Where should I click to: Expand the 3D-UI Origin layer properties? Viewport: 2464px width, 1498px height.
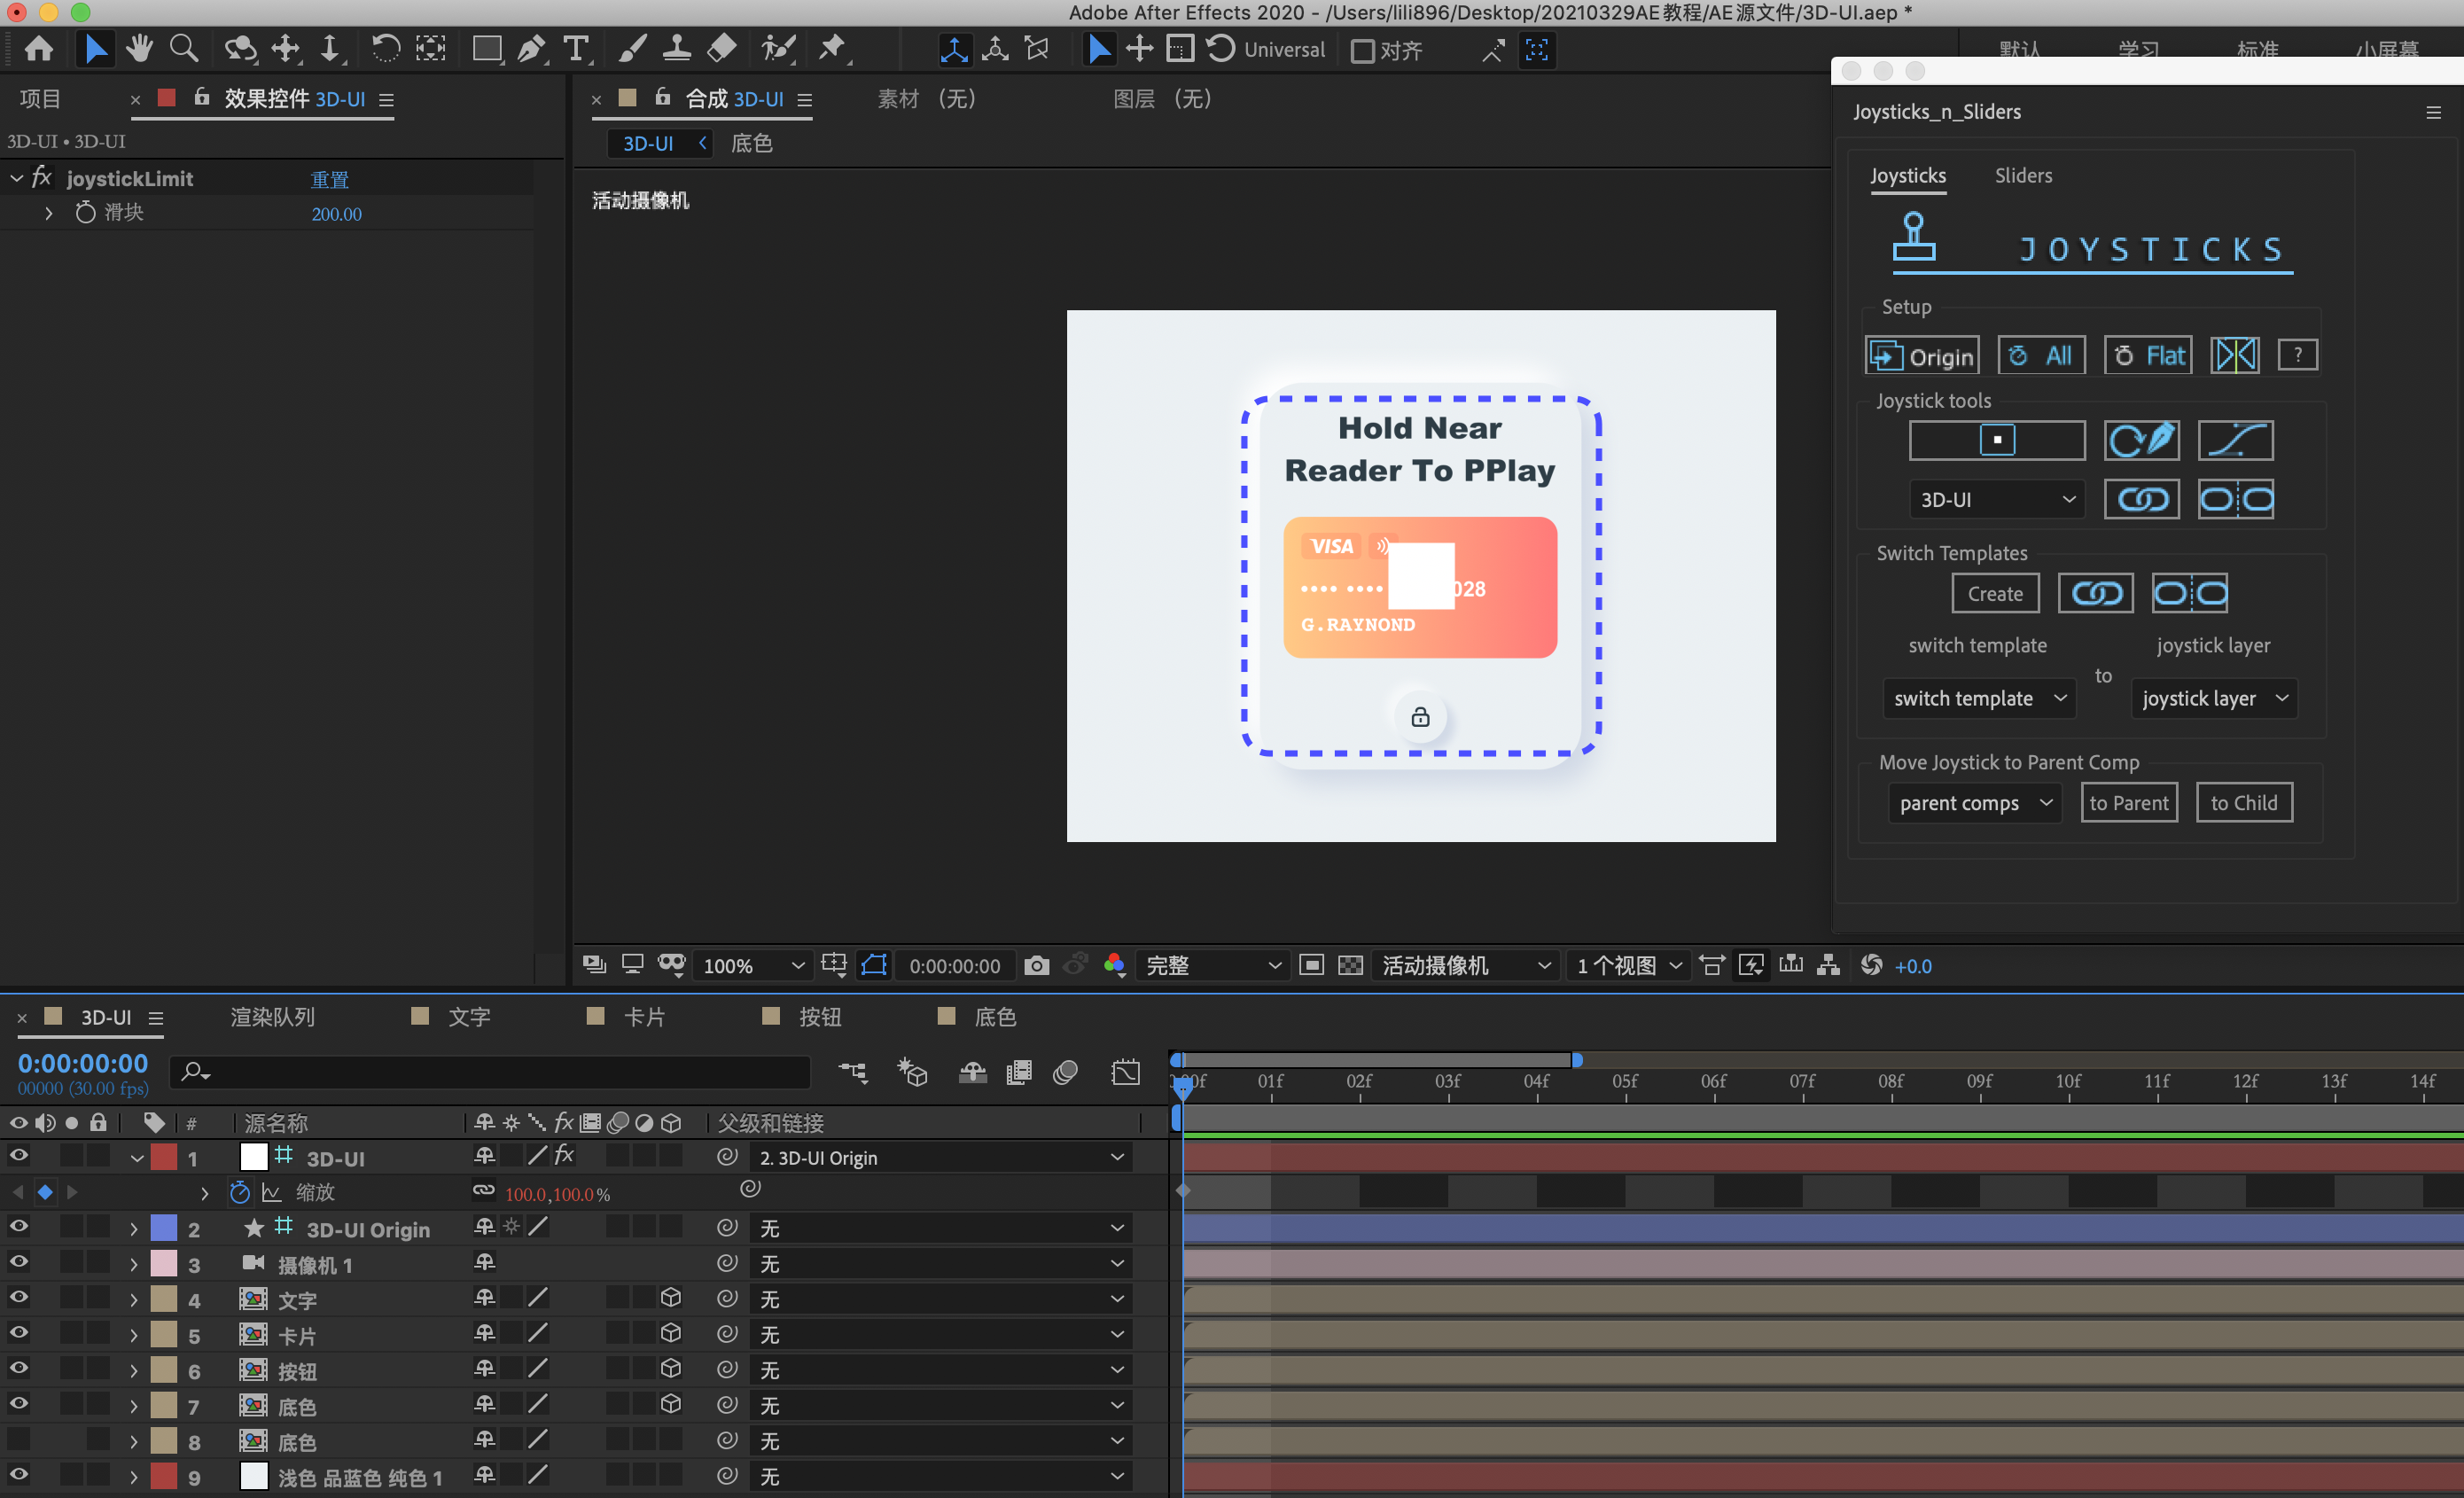point(133,1228)
